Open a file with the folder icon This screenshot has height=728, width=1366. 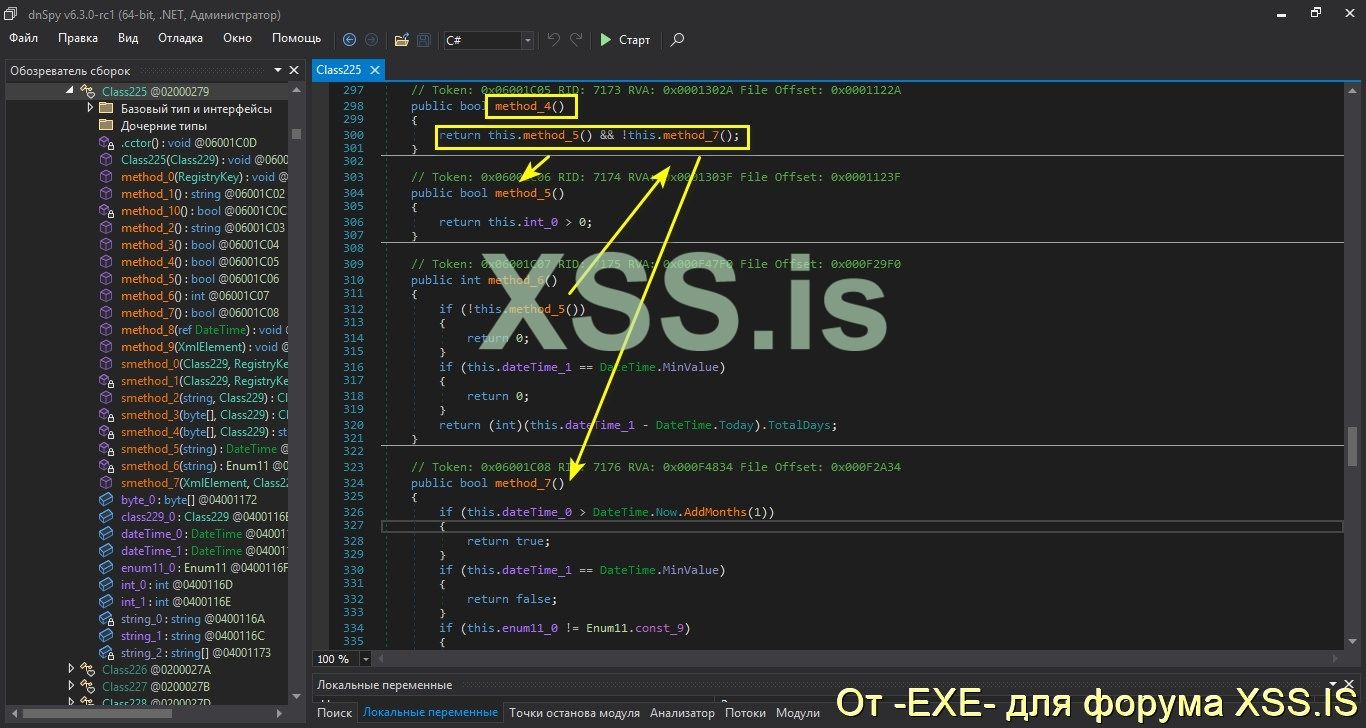tap(401, 40)
